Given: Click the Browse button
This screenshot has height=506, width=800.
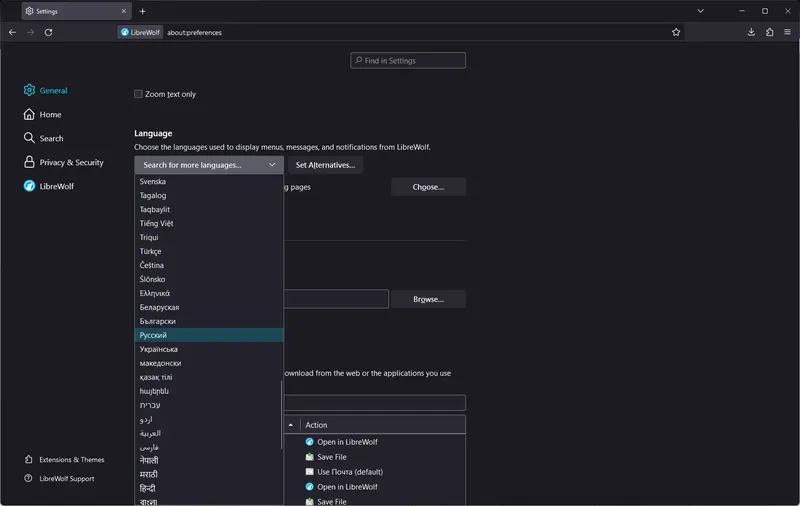Looking at the screenshot, I should point(427,299).
